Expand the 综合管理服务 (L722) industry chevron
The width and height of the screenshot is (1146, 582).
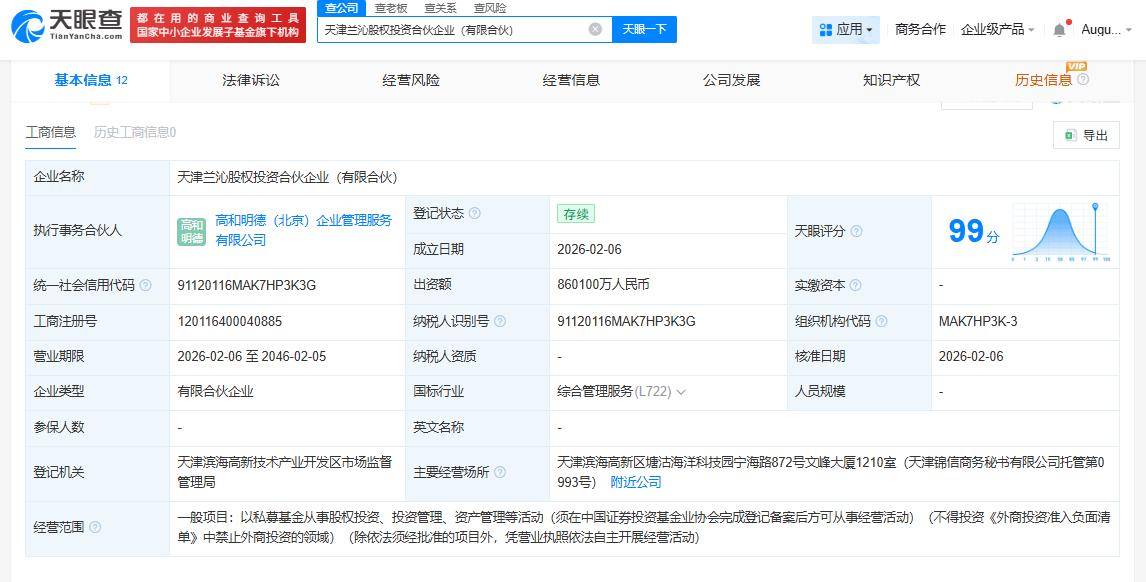coord(681,392)
